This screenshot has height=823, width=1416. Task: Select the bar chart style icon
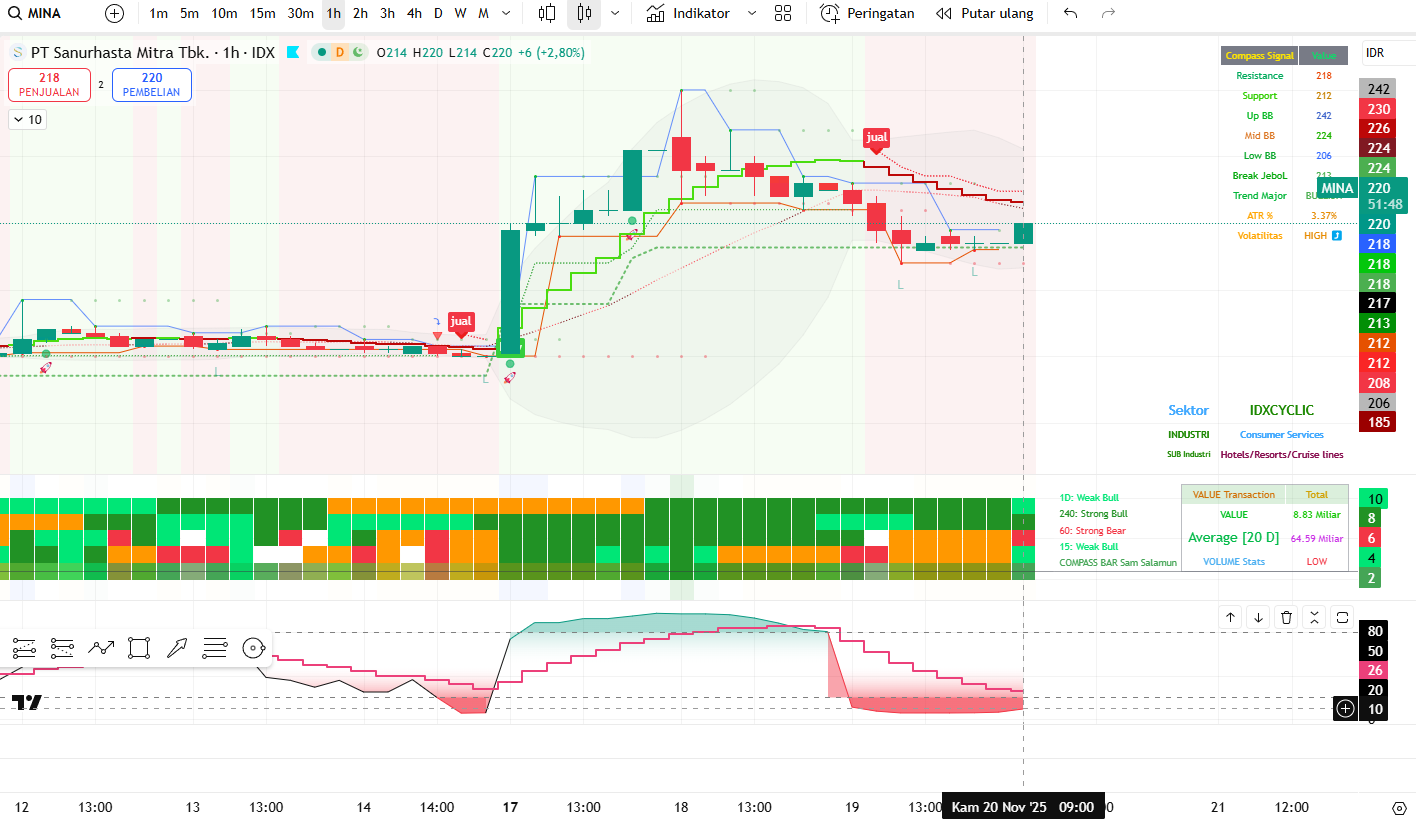(x=547, y=13)
